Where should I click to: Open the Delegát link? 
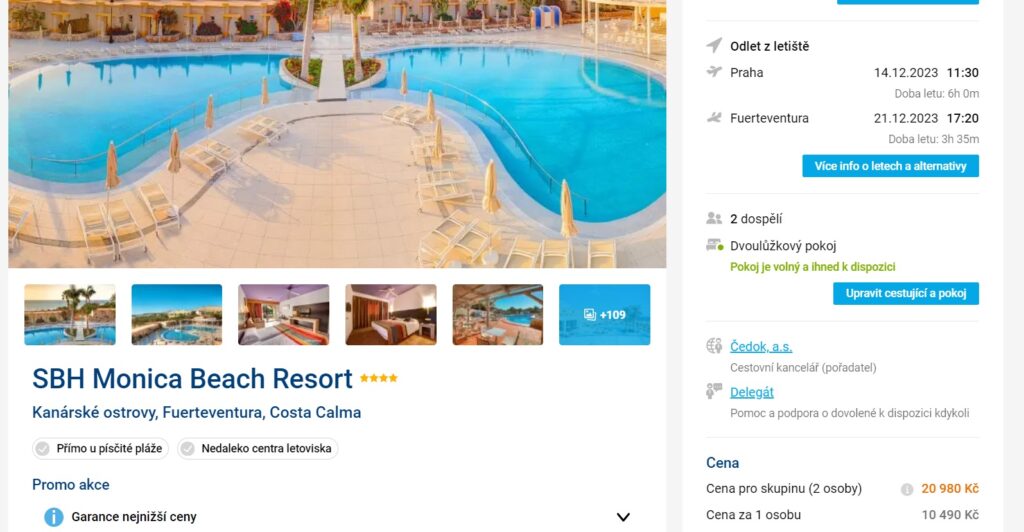point(752,392)
